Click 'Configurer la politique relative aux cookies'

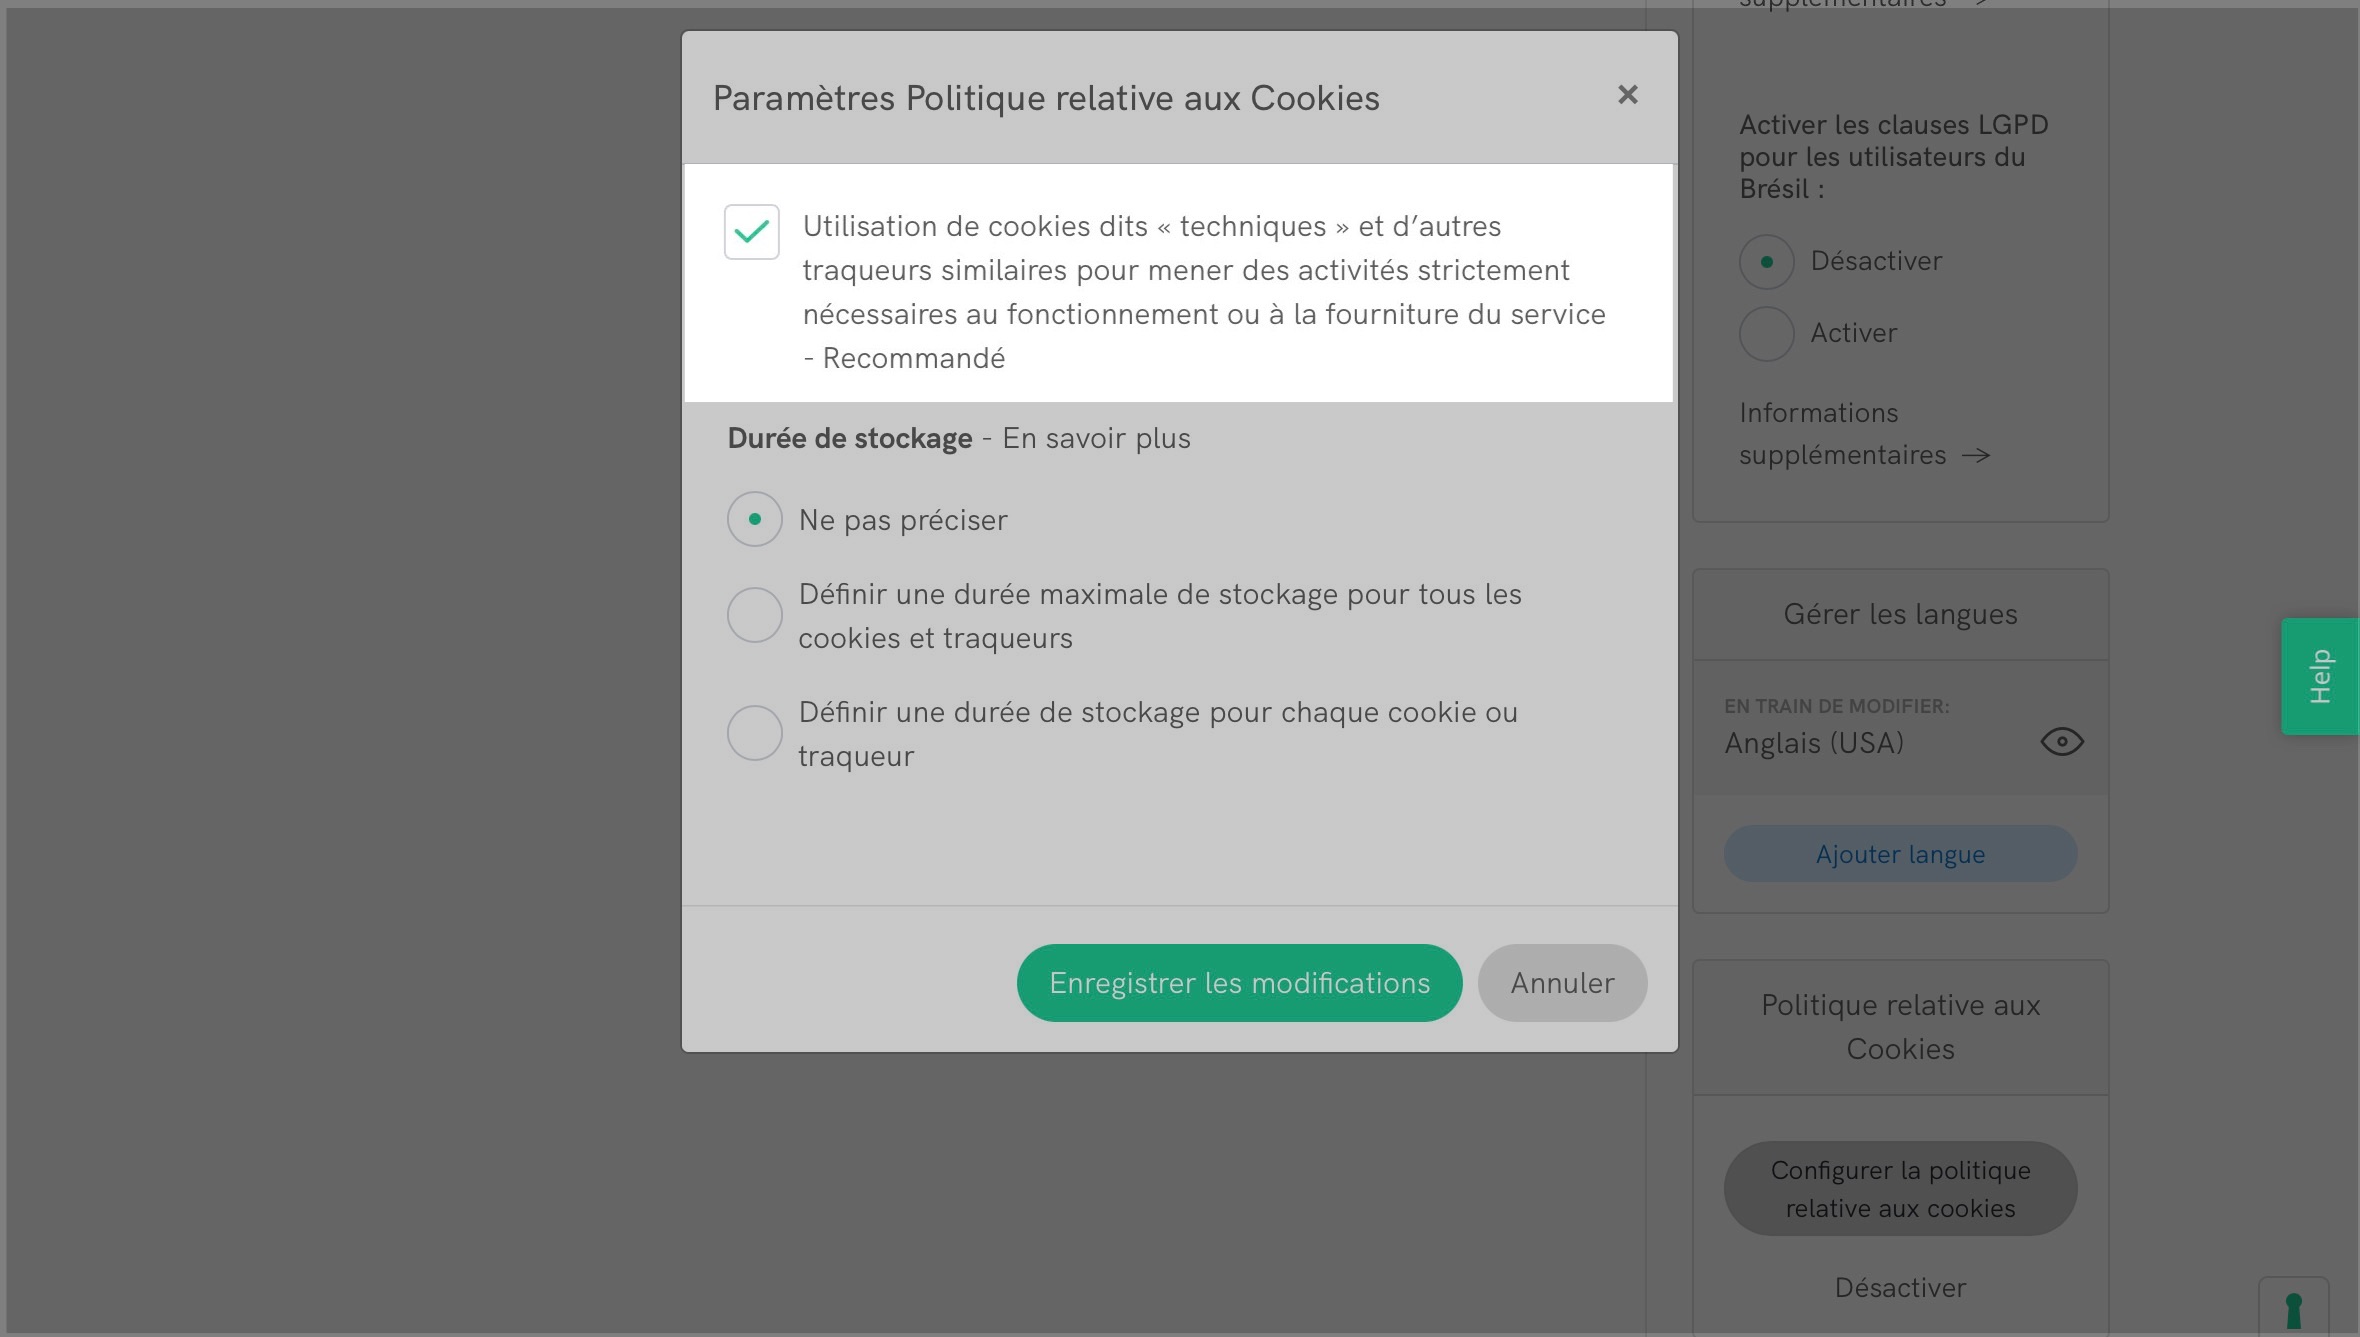point(1900,1189)
